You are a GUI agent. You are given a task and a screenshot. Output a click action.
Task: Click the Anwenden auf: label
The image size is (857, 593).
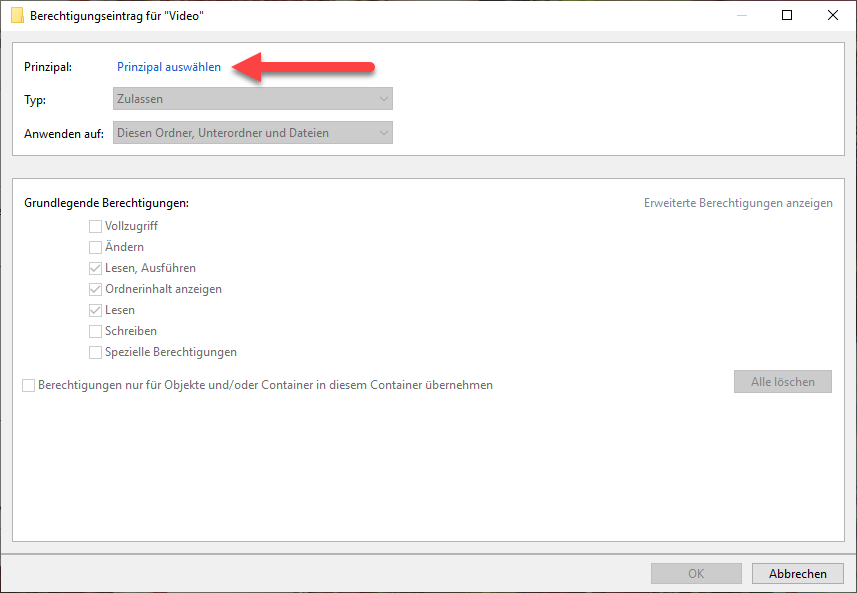(64, 133)
